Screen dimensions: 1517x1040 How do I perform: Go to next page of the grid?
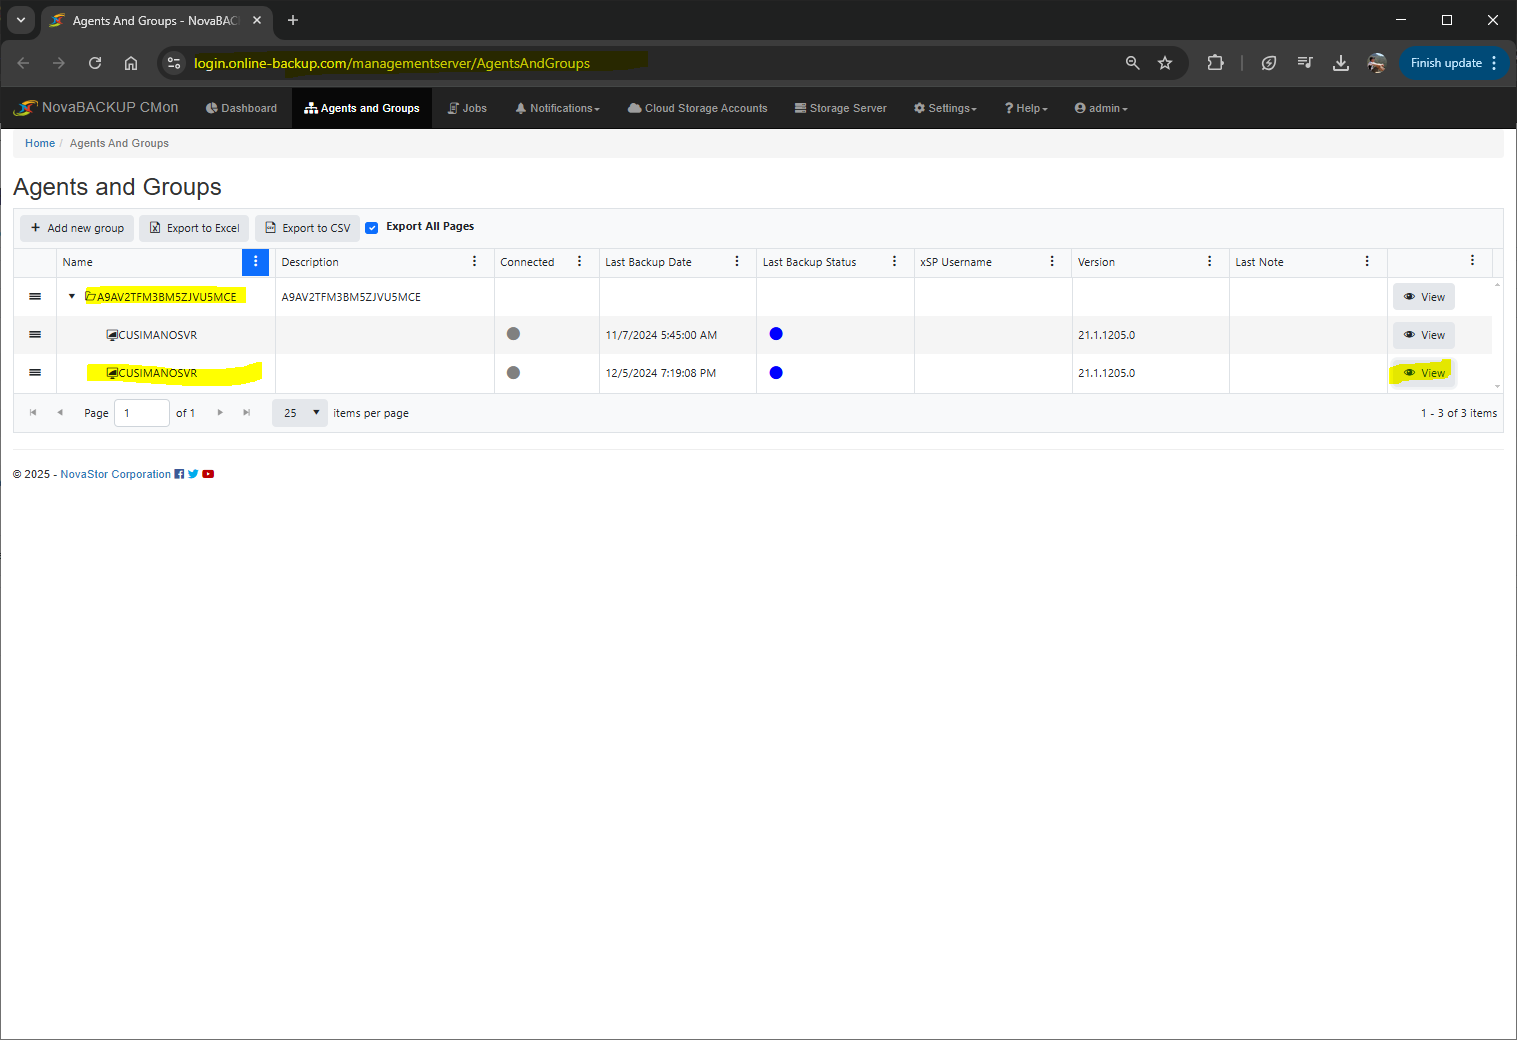coord(220,412)
